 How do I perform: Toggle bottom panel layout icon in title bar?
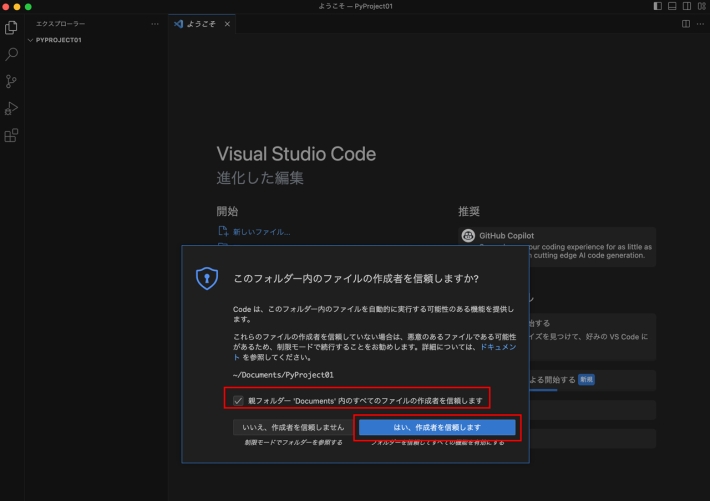672,6
